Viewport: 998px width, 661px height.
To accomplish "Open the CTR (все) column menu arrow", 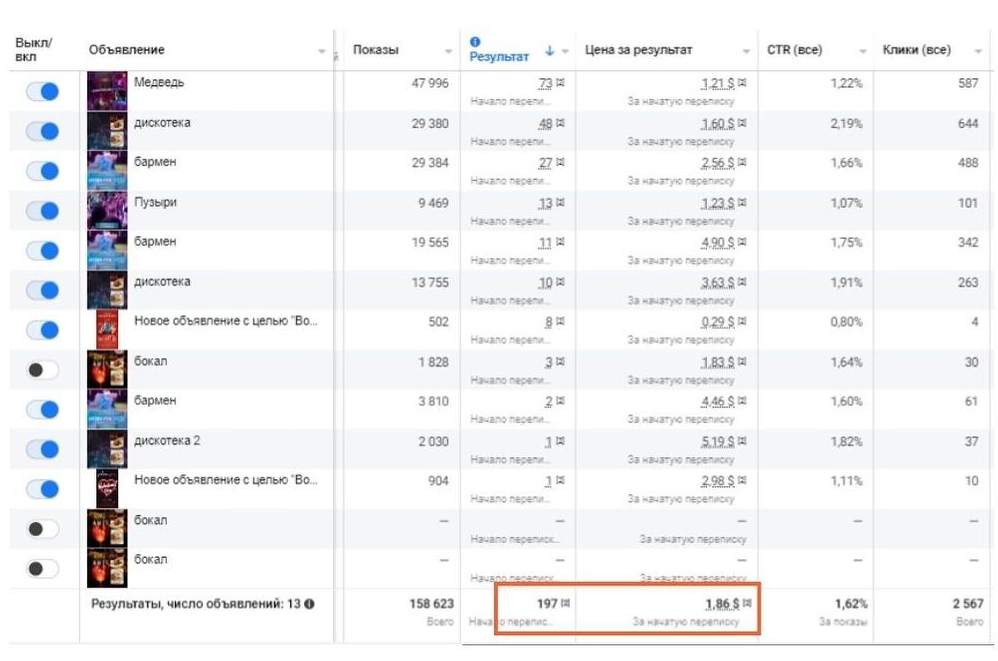I will 862,51.
